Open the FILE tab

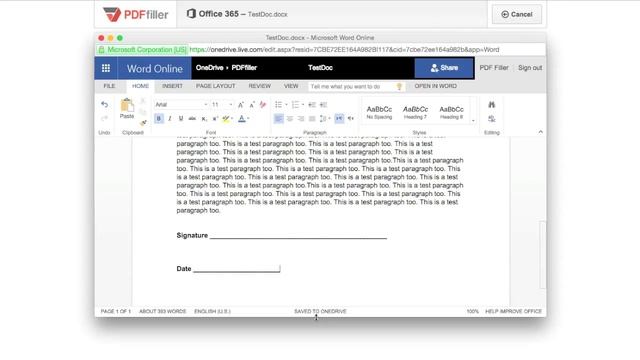point(109,86)
